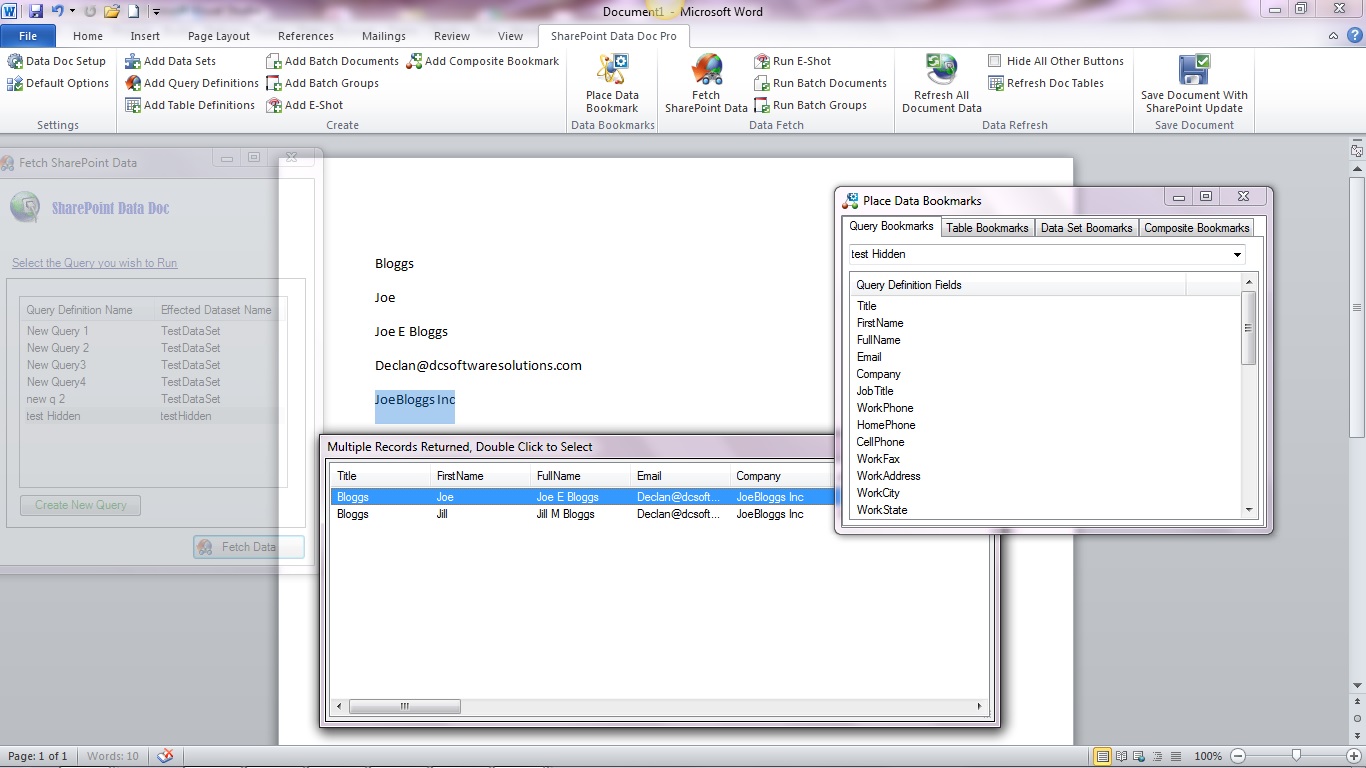Screen dimensions: 1366x768
Task: Open Default Options settings
Action: [58, 83]
